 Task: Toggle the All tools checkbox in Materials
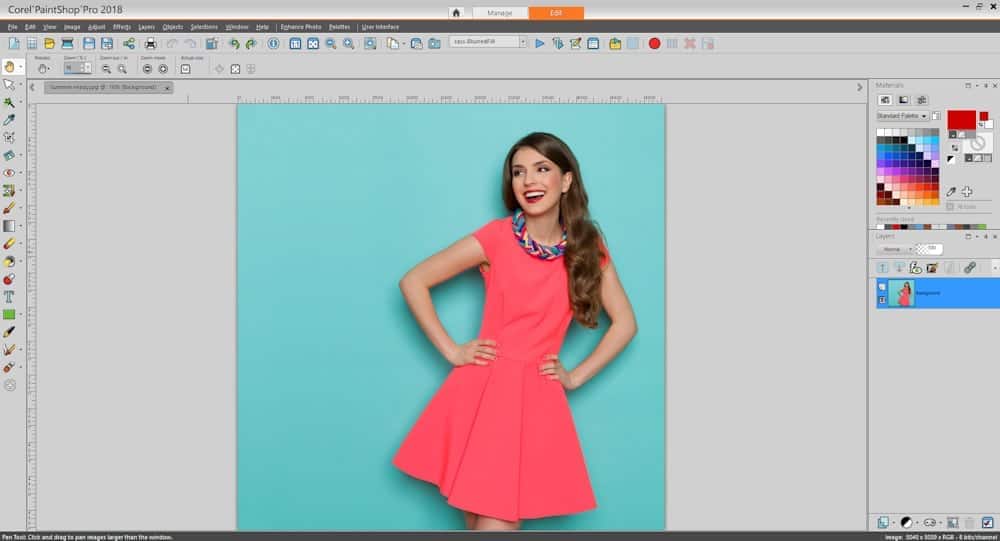pyautogui.click(x=949, y=206)
